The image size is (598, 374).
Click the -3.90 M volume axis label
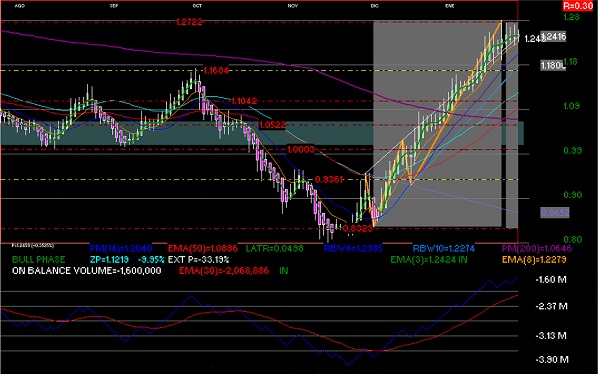[x=552, y=360]
